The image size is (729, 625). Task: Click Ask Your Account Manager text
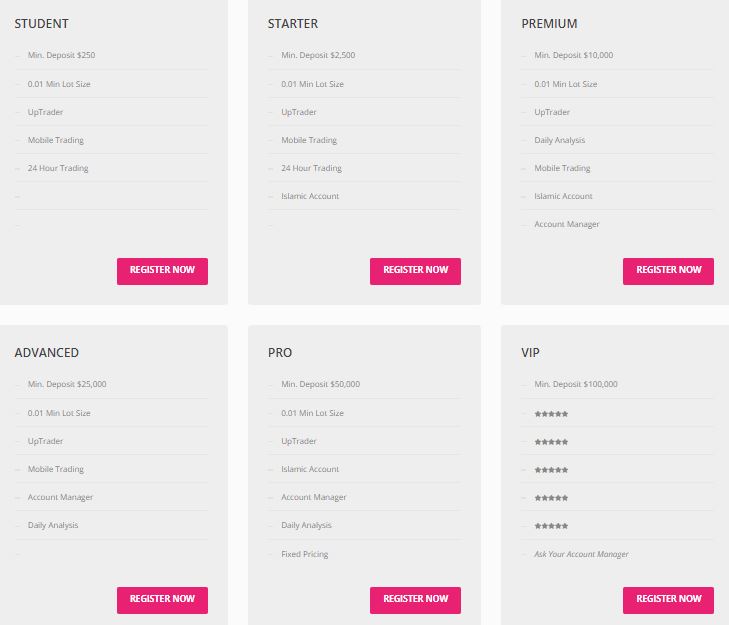click(581, 554)
